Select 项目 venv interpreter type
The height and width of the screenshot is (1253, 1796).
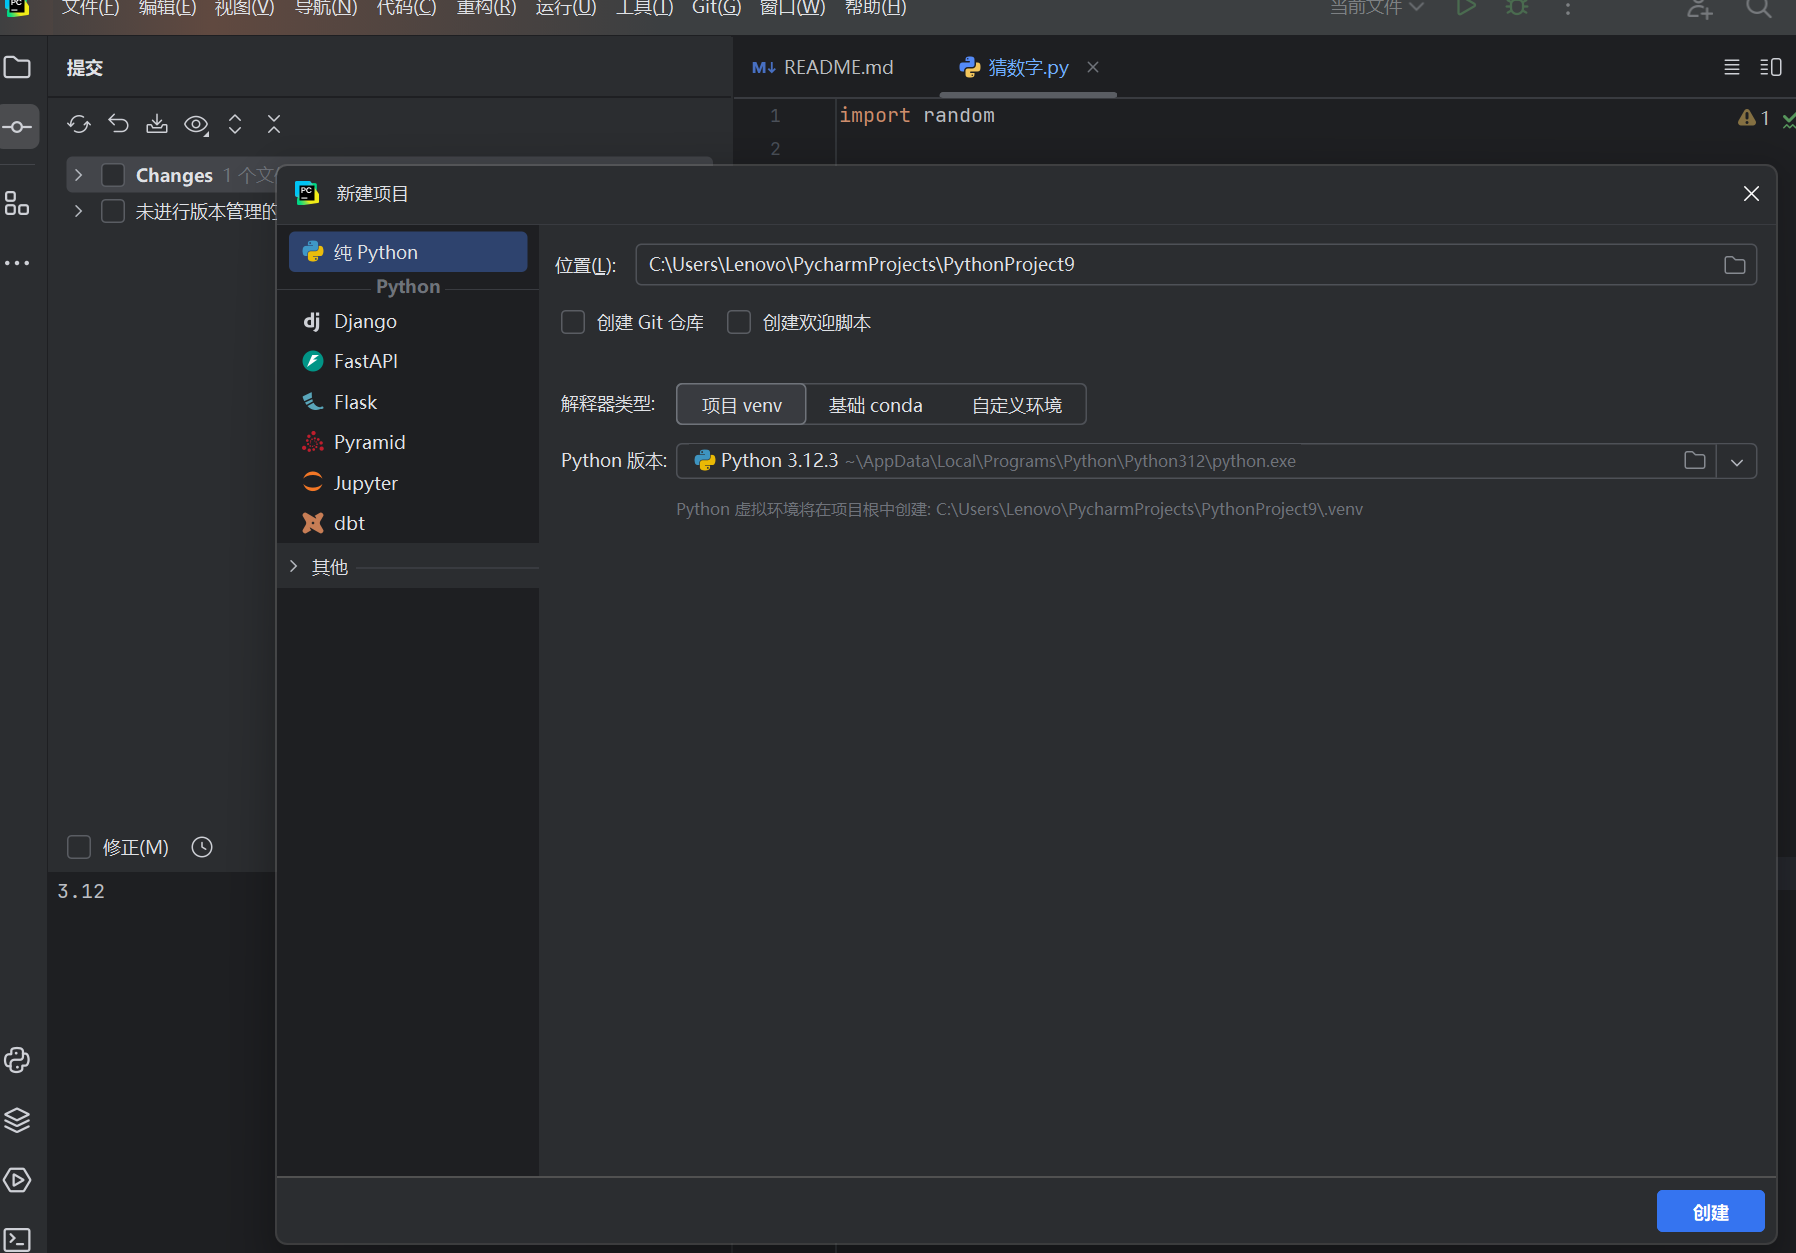pos(741,405)
